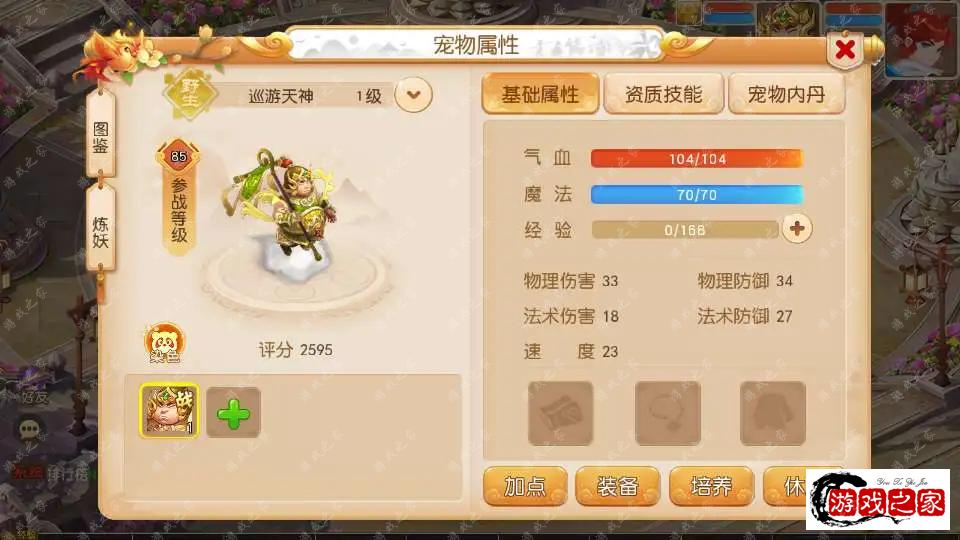Open the 图鉴 side tab
960x540 pixels.
coord(100,136)
